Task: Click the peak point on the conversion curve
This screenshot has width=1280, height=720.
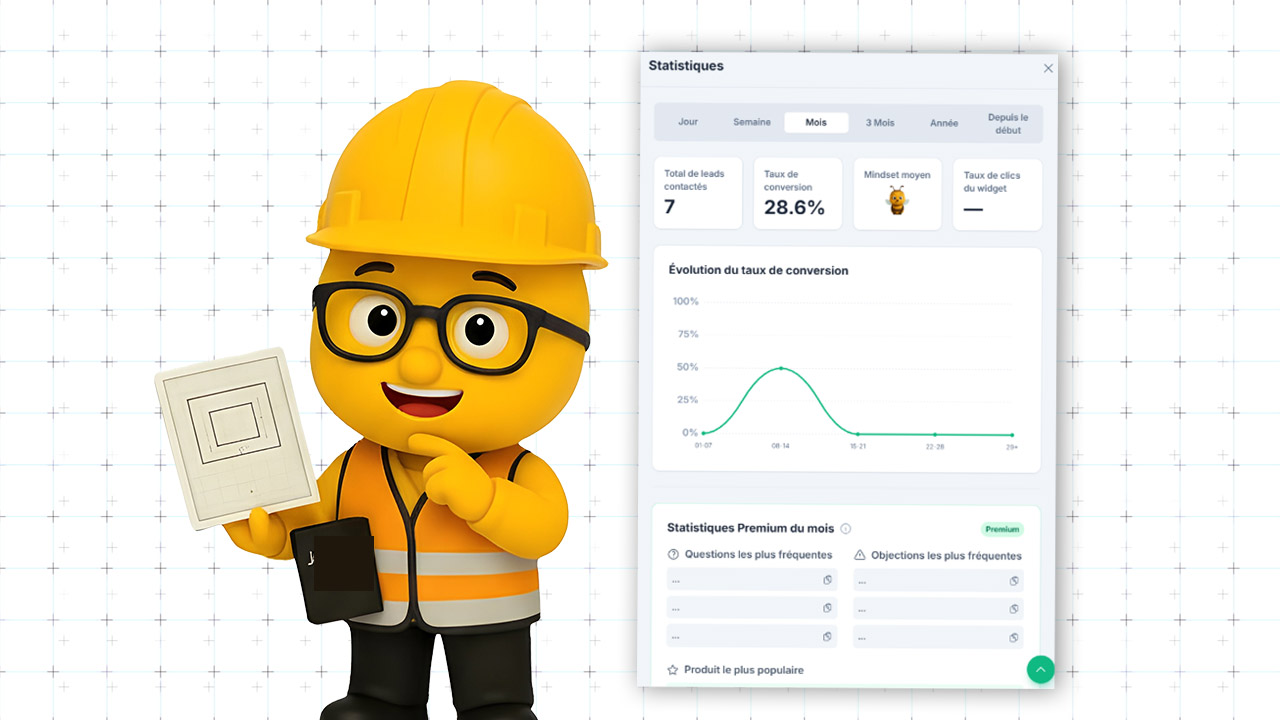Action: 782,367
